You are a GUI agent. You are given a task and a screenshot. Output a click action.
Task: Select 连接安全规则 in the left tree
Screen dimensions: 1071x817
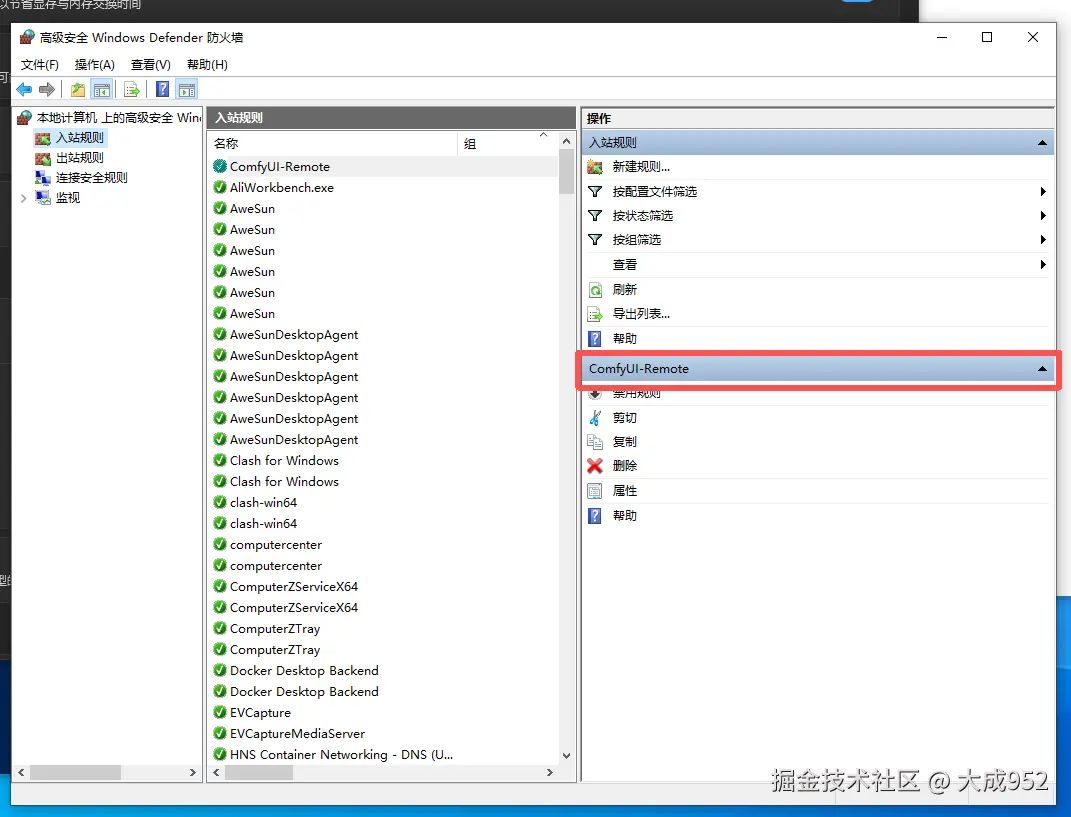[92, 178]
